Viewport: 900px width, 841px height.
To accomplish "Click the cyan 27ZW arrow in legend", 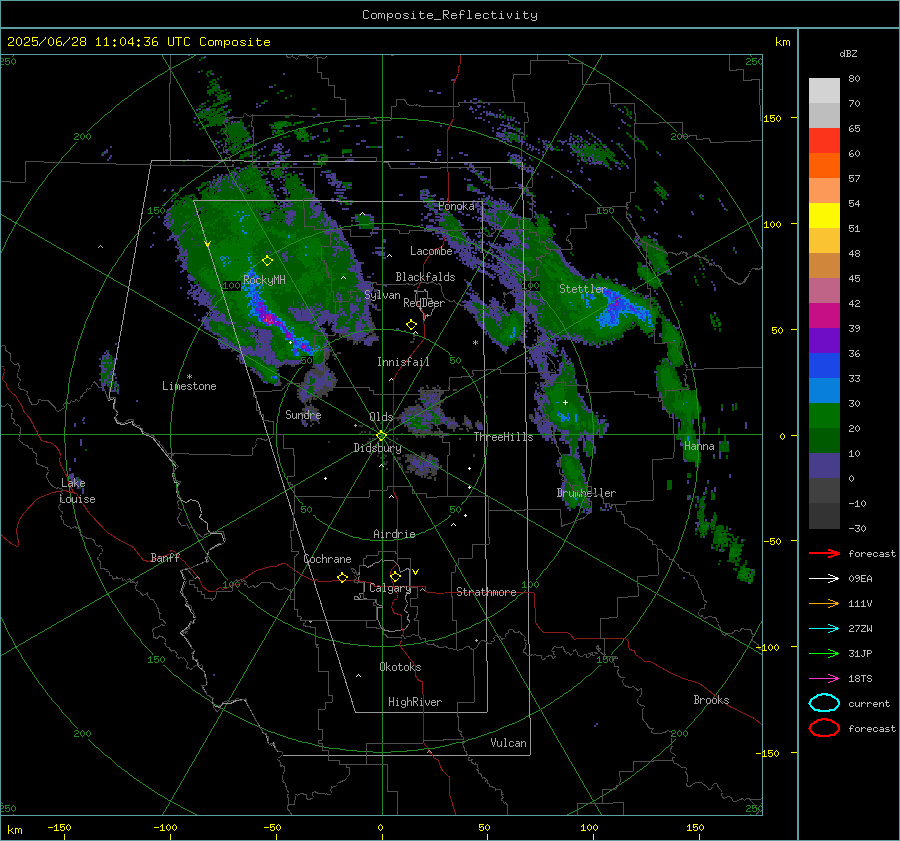I will coord(825,629).
